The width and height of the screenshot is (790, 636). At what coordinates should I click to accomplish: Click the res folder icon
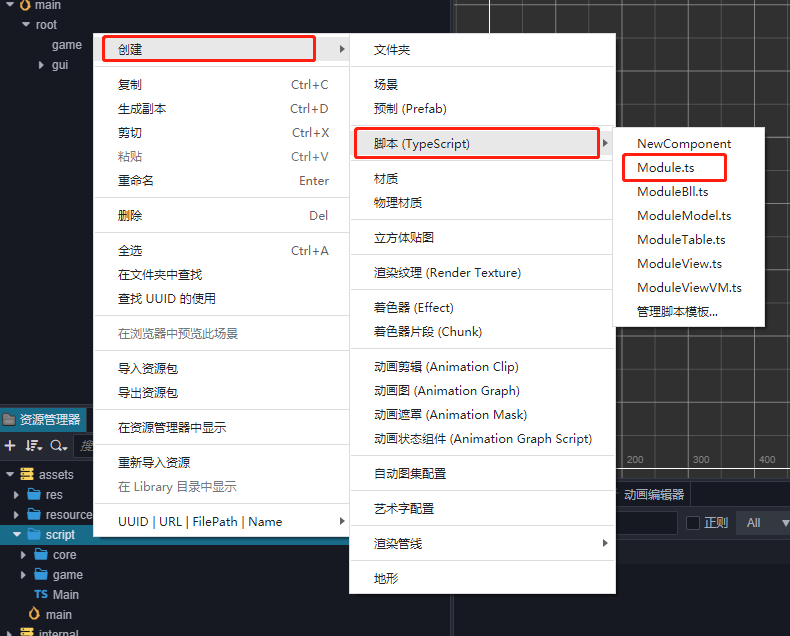click(x=34, y=494)
